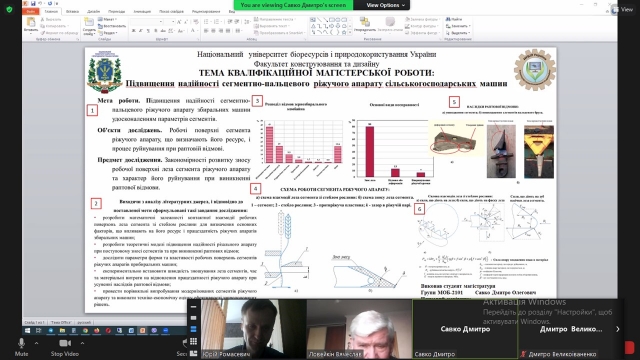Open Заливка фигуры shape fill
This screenshot has height=360, width=640.
pyautogui.click(x=422, y=19)
